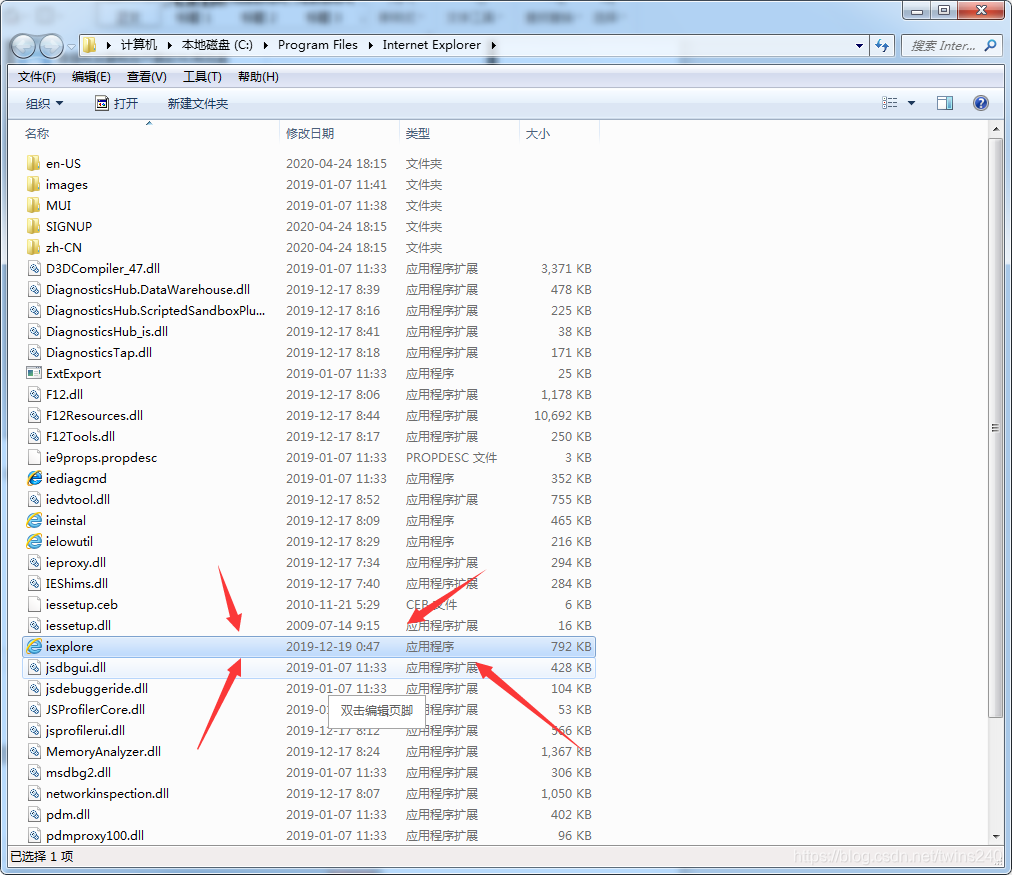Screen dimensions: 1012x875
Task: Open the 工具(T) menu
Action: click(x=202, y=77)
